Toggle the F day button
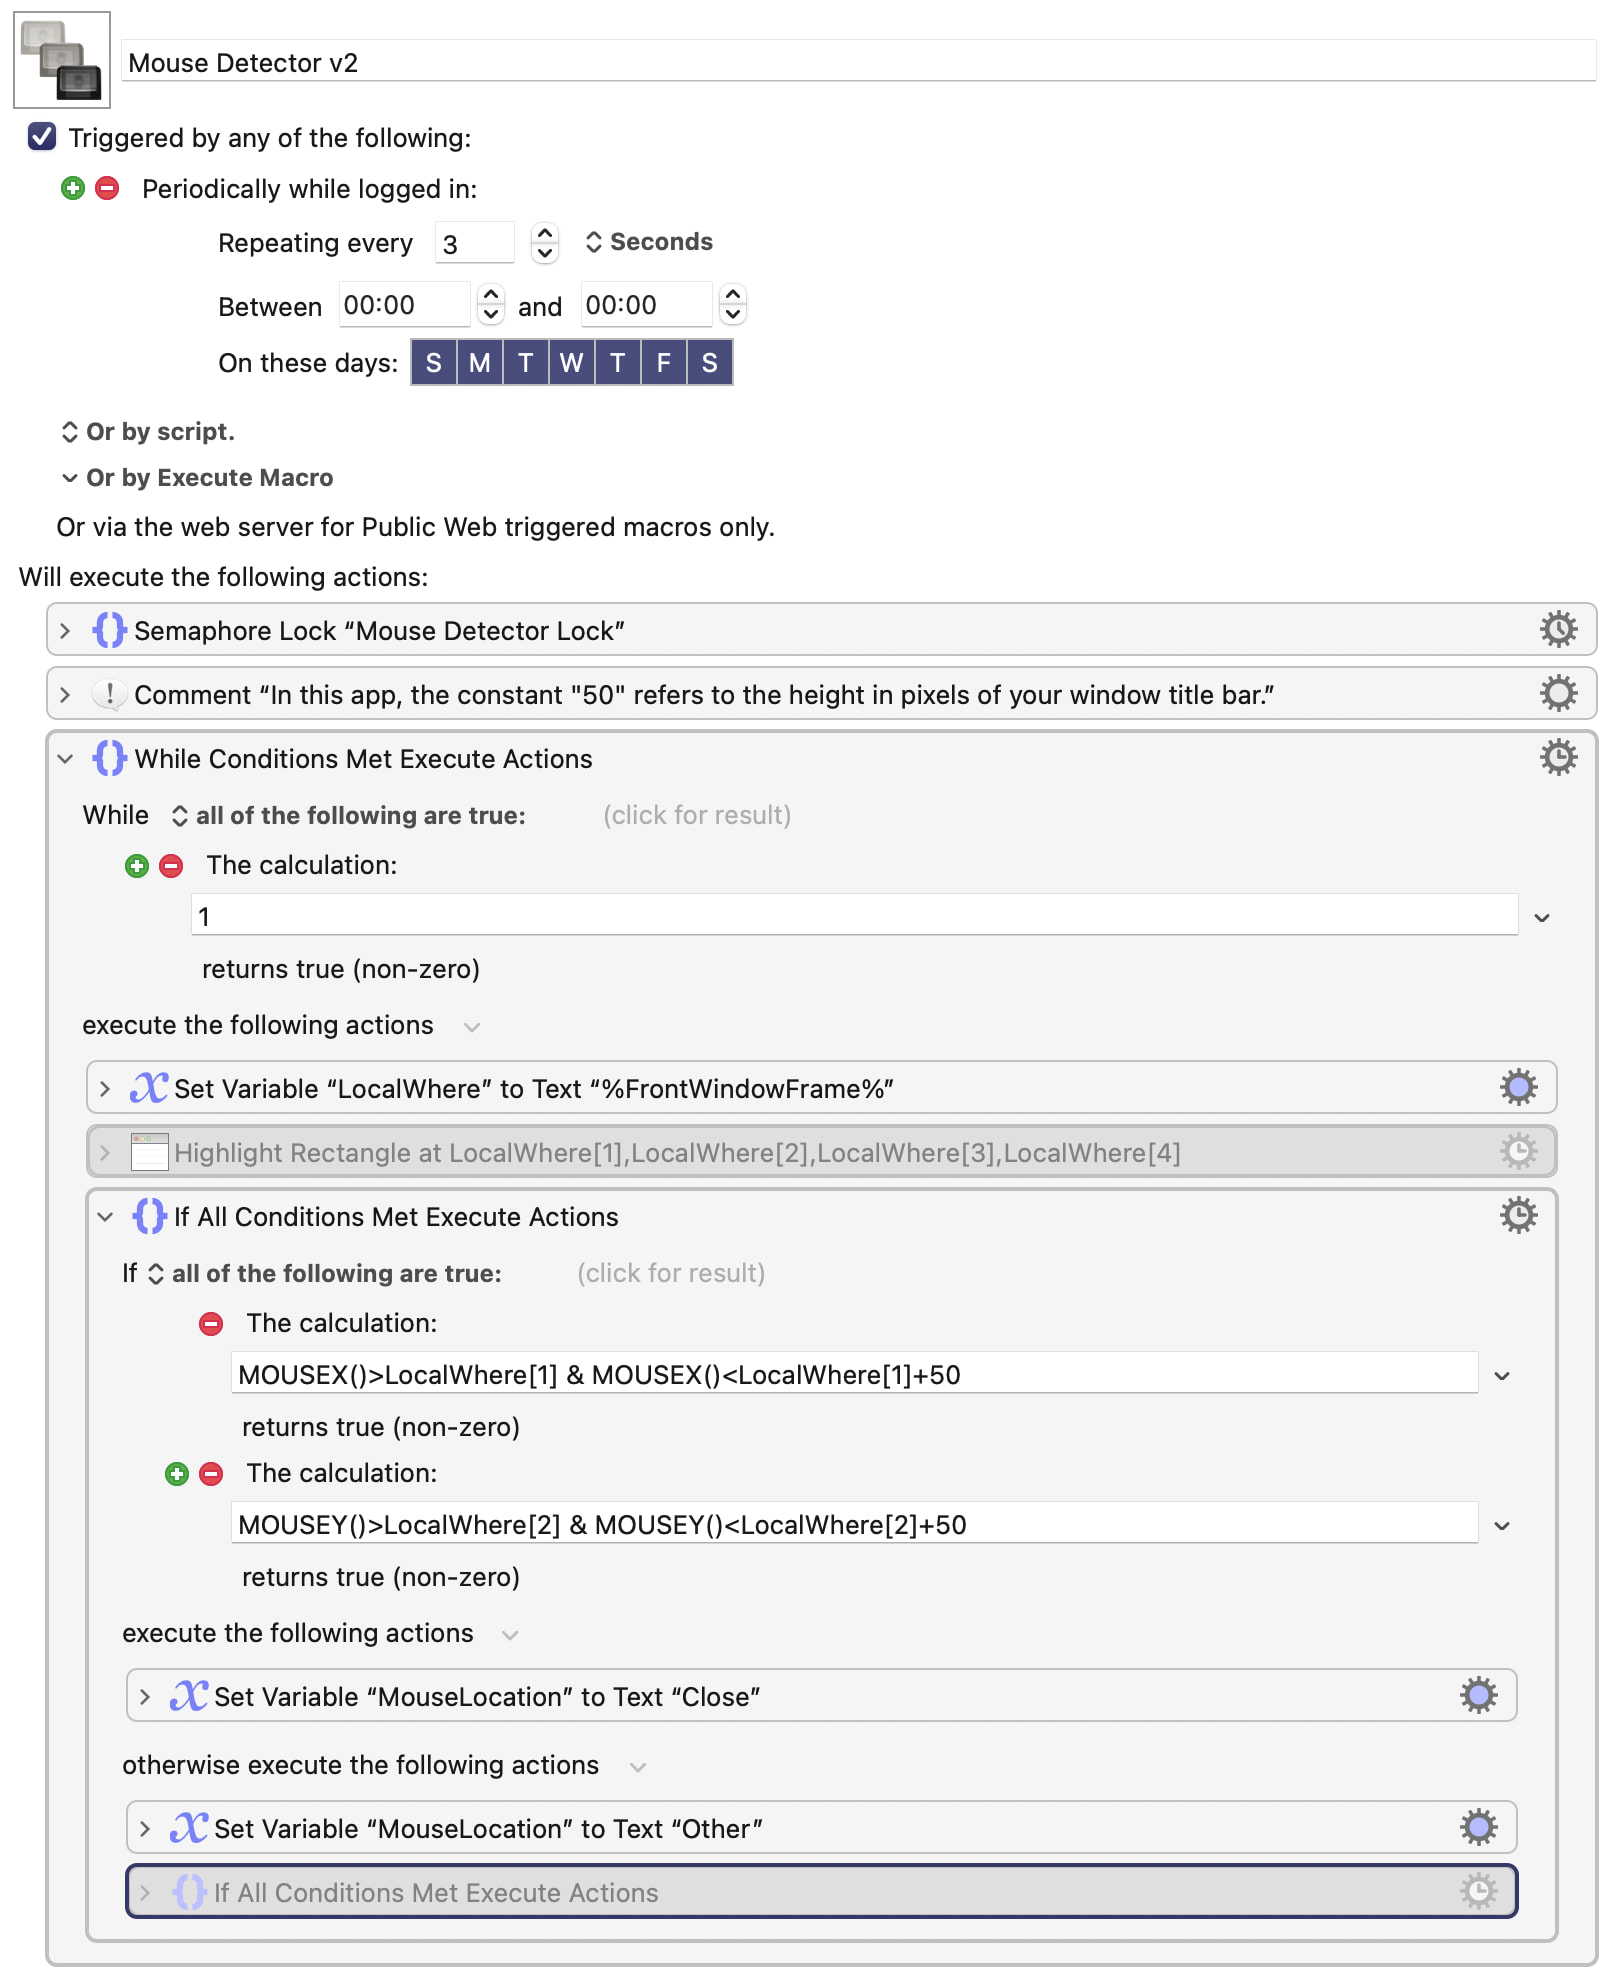 click(x=663, y=362)
